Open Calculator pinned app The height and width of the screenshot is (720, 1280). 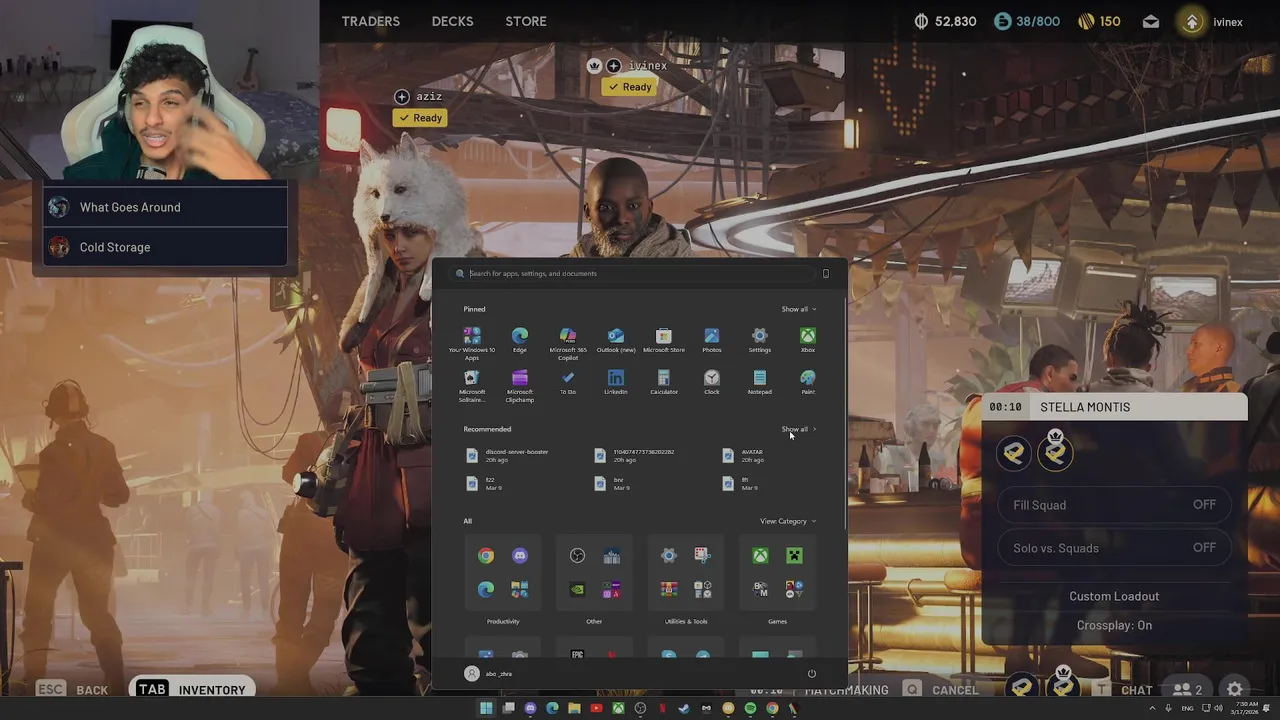pos(664,382)
